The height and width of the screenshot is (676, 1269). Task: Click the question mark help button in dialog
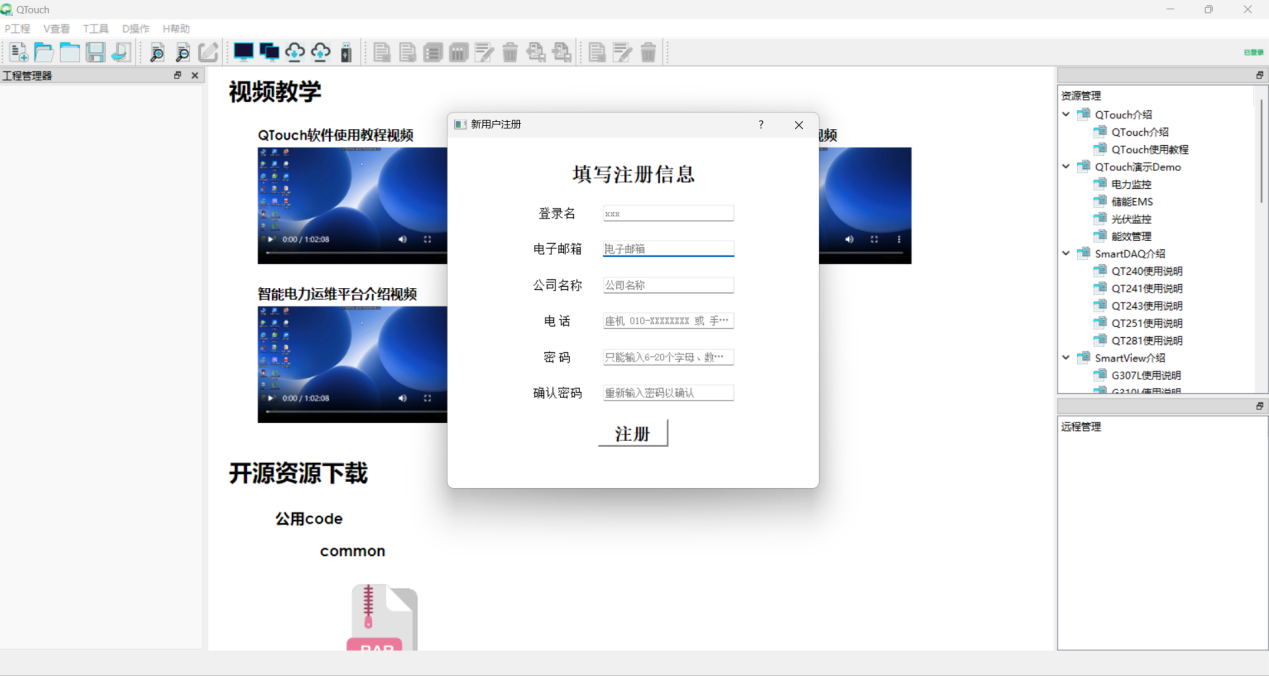(x=761, y=125)
